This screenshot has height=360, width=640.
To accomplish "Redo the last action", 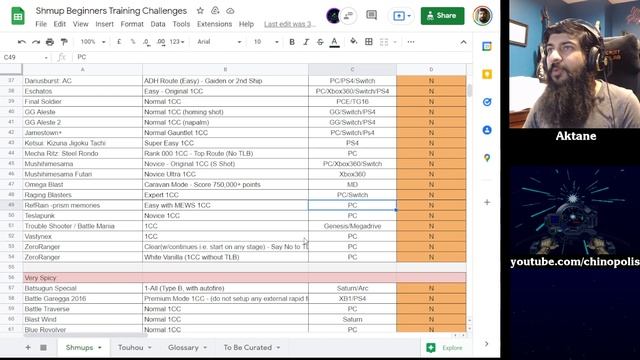I will point(36,42).
